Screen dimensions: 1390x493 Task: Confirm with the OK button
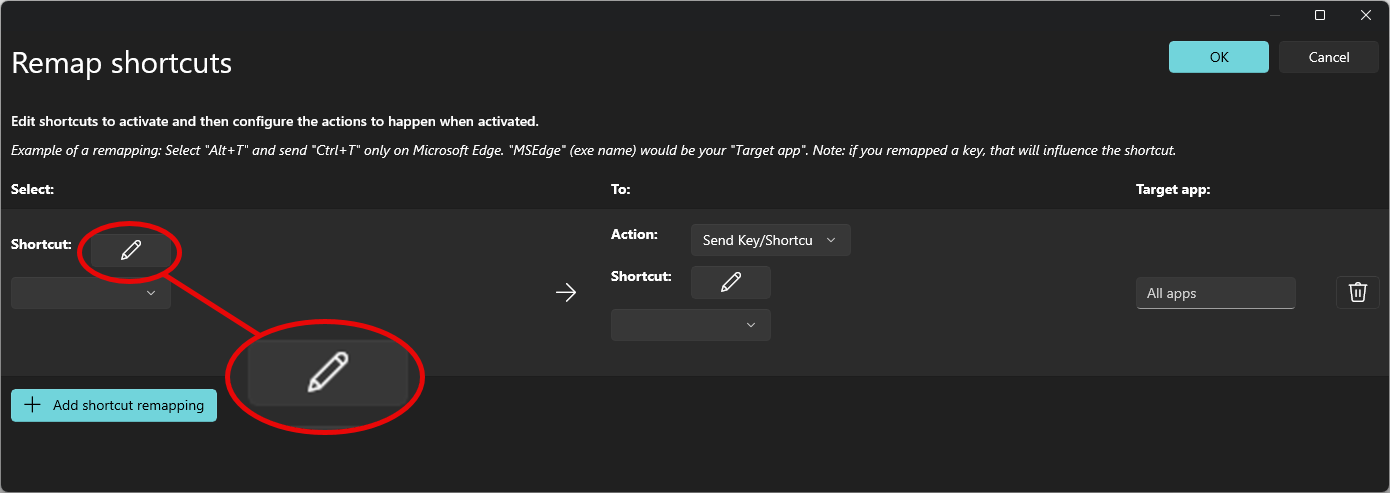pyautogui.click(x=1219, y=57)
